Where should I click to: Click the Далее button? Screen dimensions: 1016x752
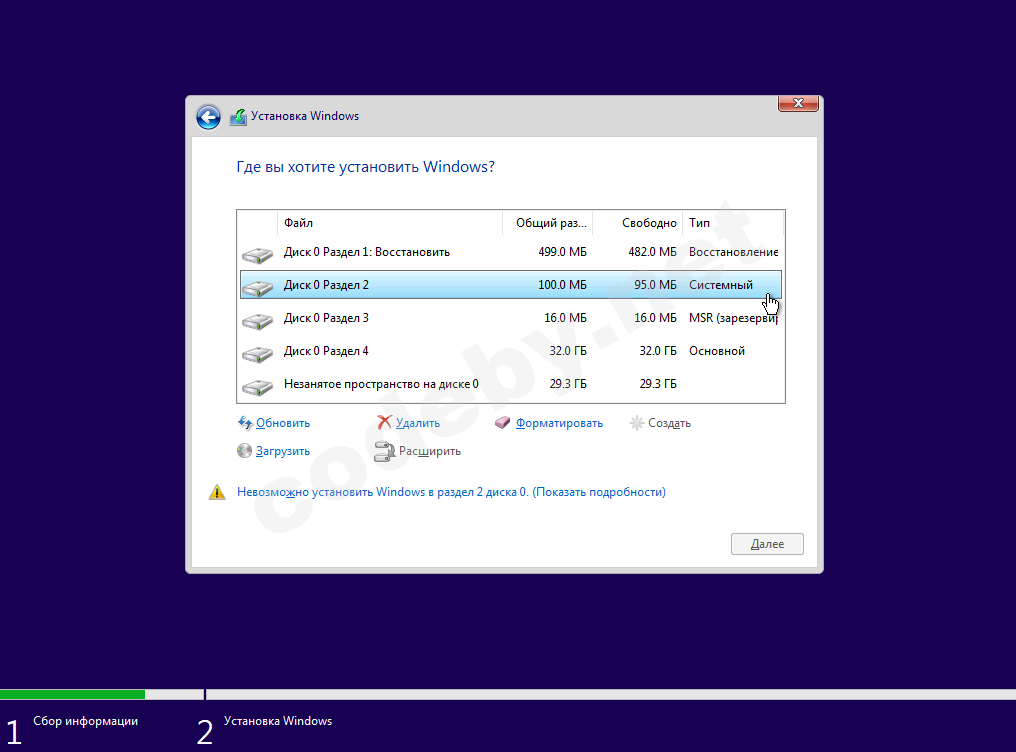click(767, 544)
